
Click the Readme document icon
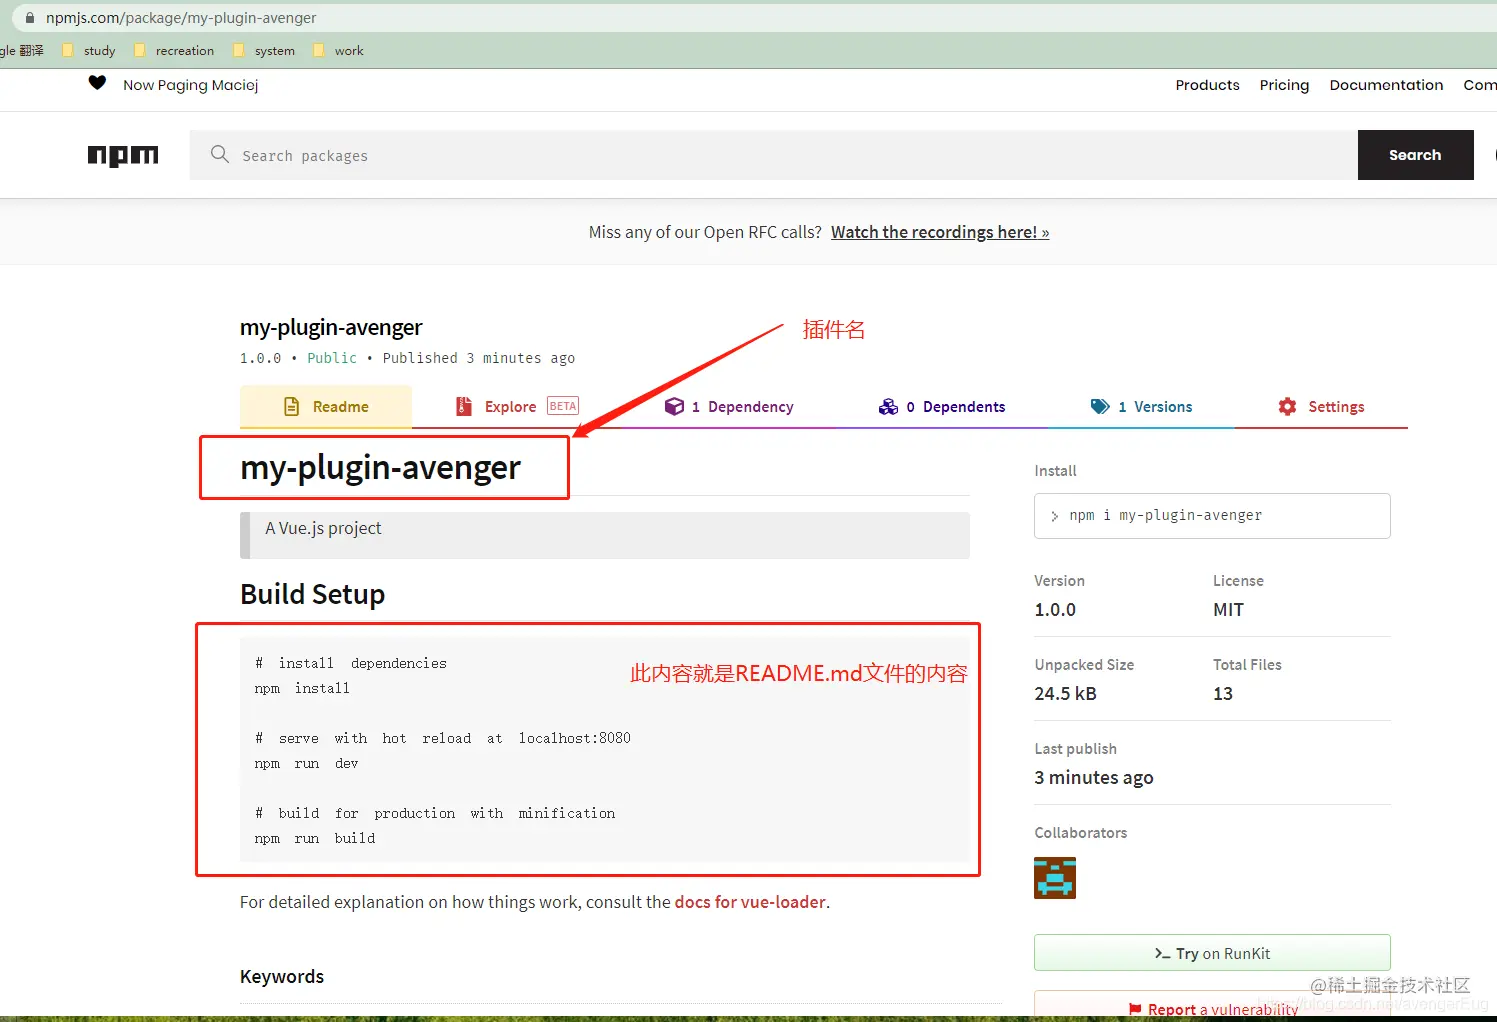[x=292, y=406]
